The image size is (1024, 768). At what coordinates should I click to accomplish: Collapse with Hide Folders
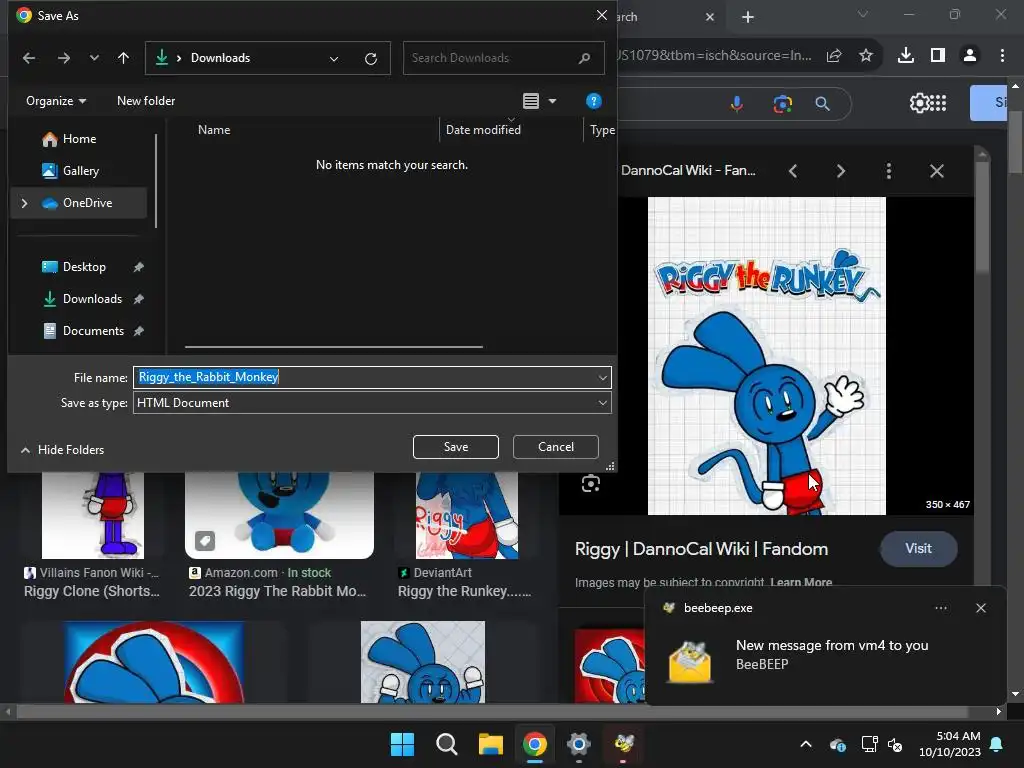point(63,449)
